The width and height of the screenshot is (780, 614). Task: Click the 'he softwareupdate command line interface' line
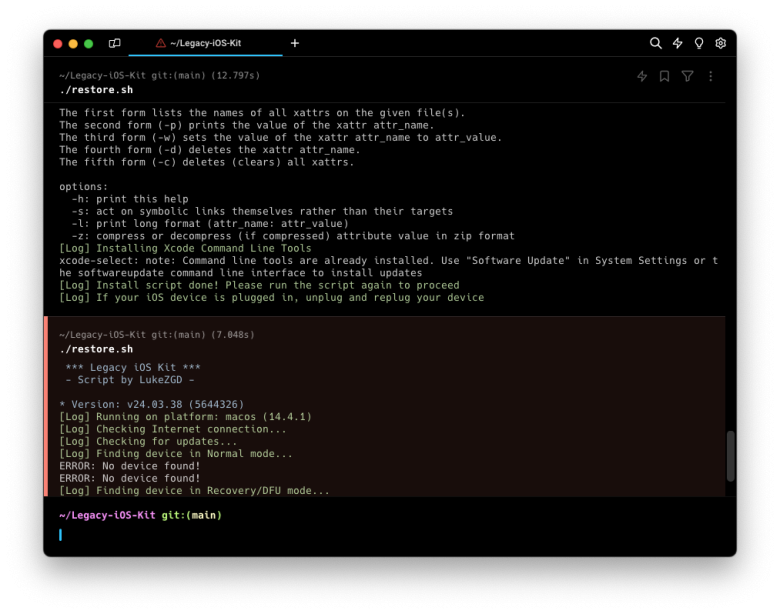241,273
